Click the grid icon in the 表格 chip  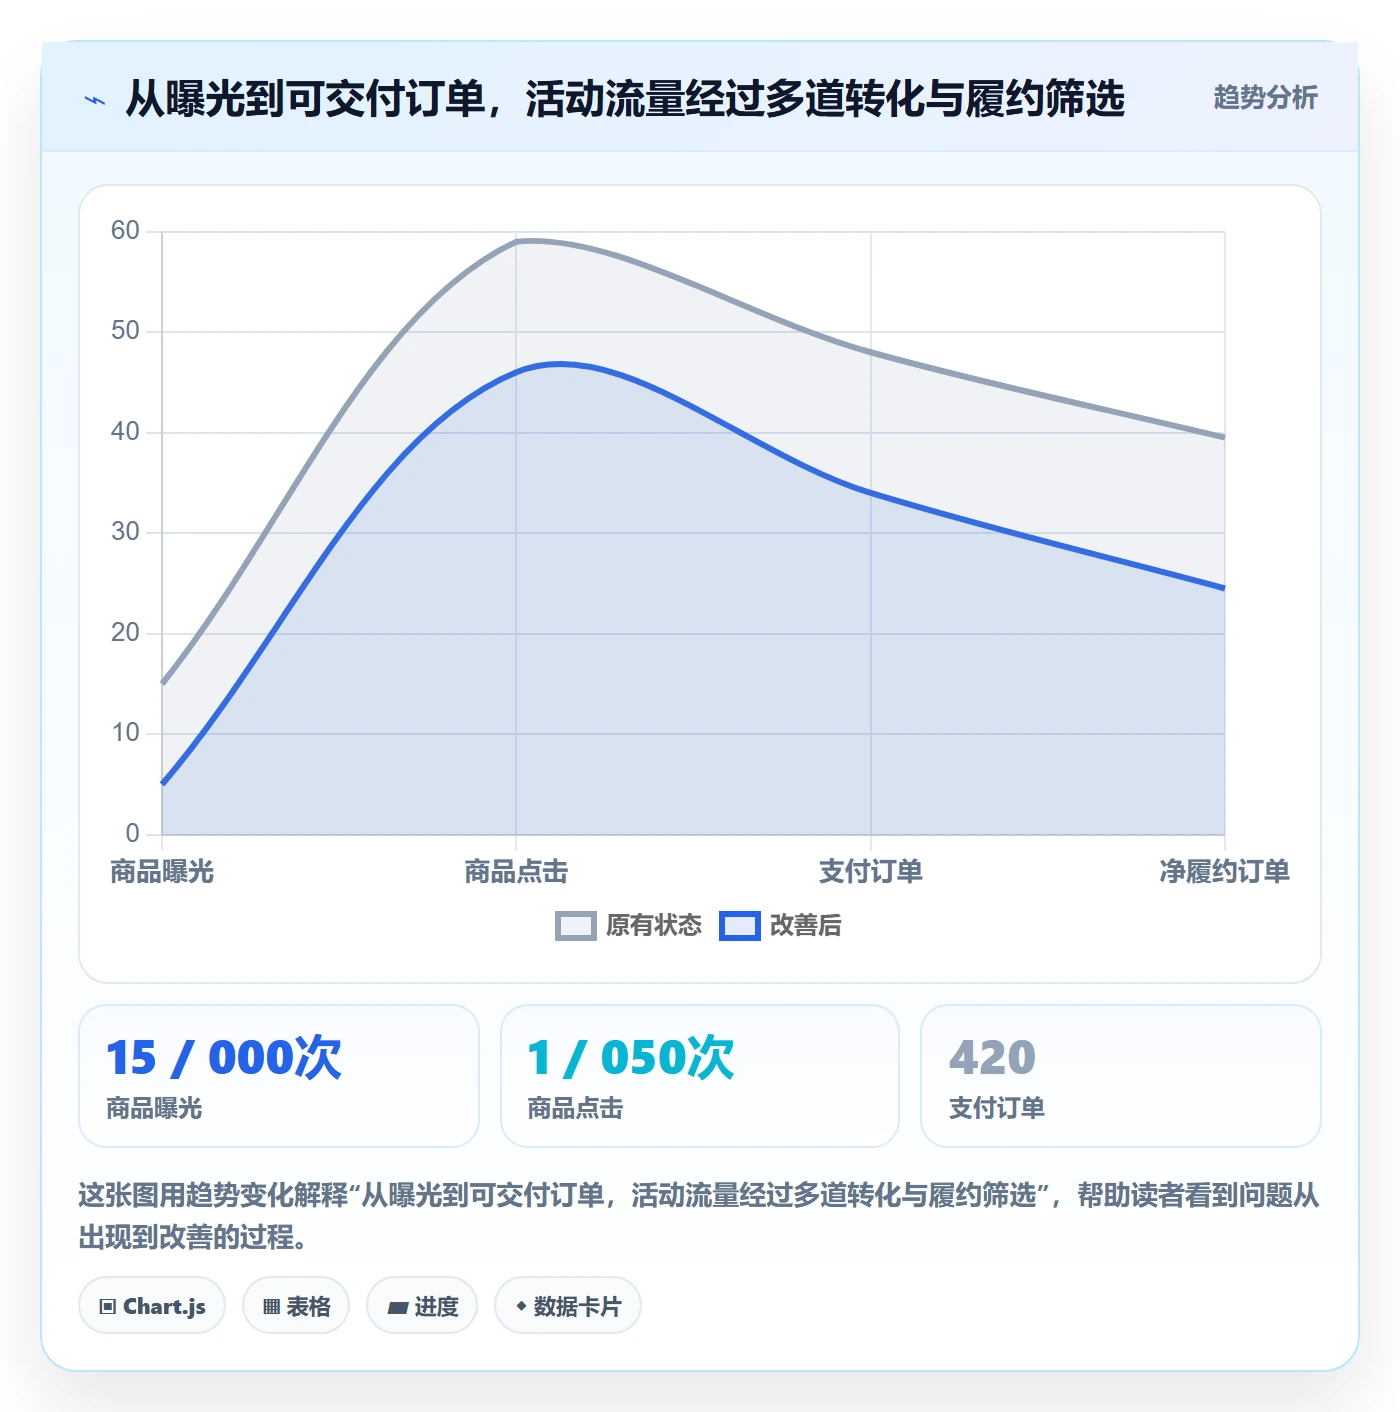(x=271, y=1307)
